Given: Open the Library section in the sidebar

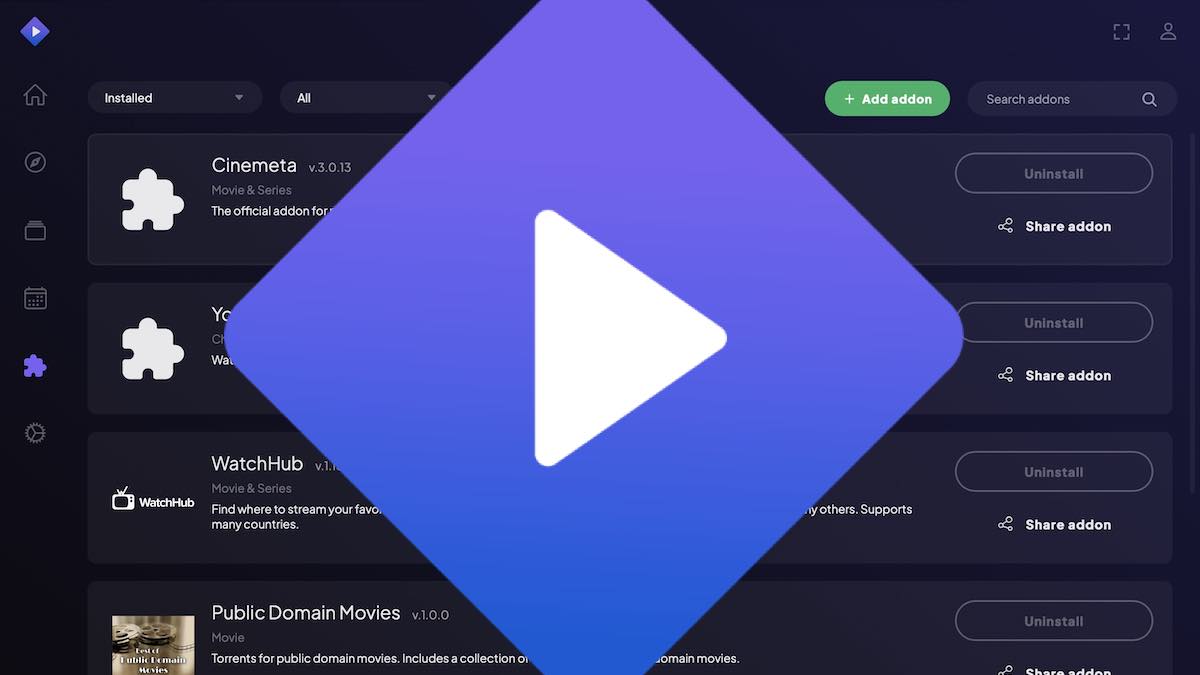Looking at the screenshot, I should (x=35, y=230).
